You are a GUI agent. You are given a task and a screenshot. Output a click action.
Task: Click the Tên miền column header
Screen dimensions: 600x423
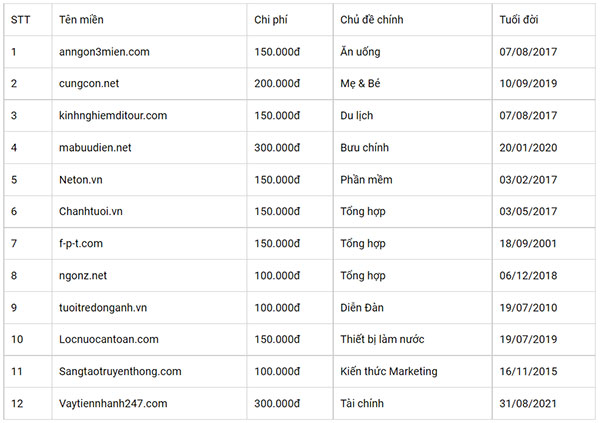point(81,20)
